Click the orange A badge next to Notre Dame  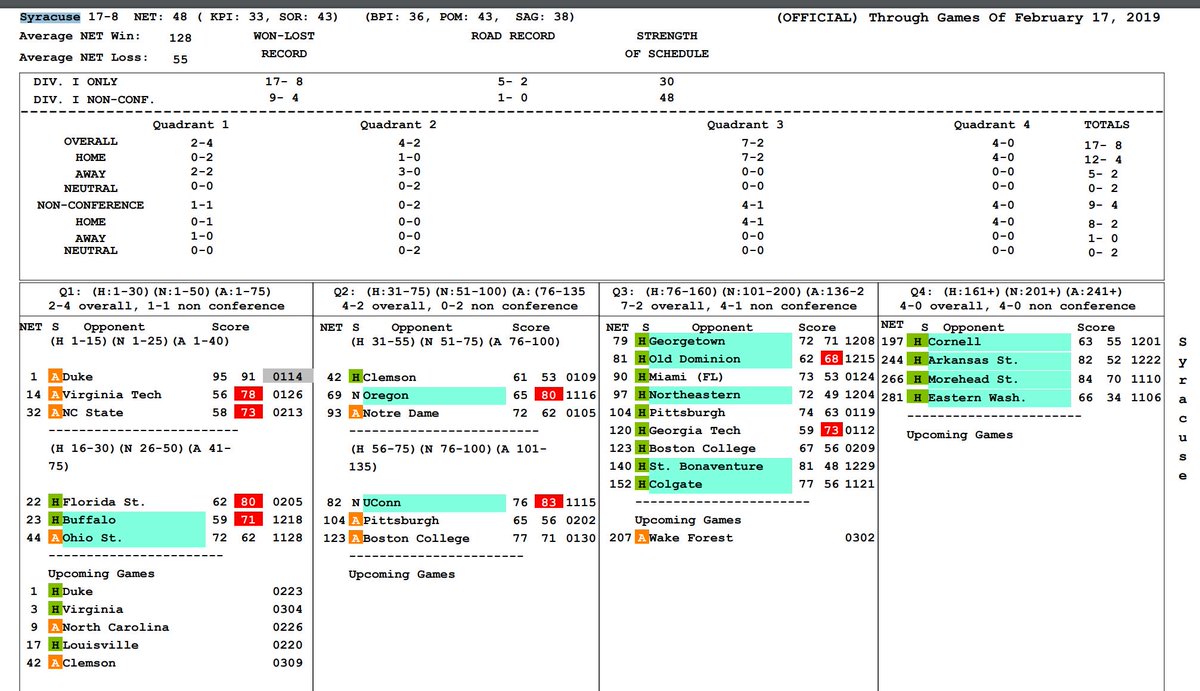(x=355, y=413)
